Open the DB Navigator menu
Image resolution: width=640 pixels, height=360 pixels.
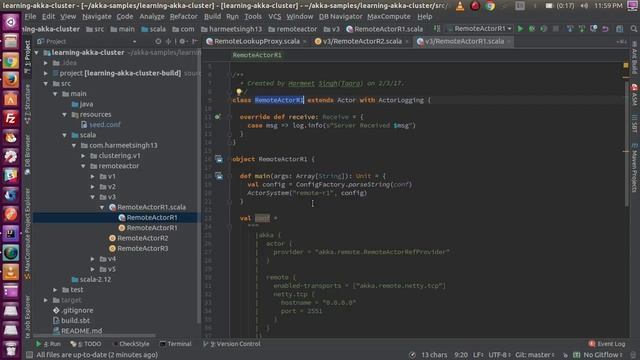[x=340, y=16]
